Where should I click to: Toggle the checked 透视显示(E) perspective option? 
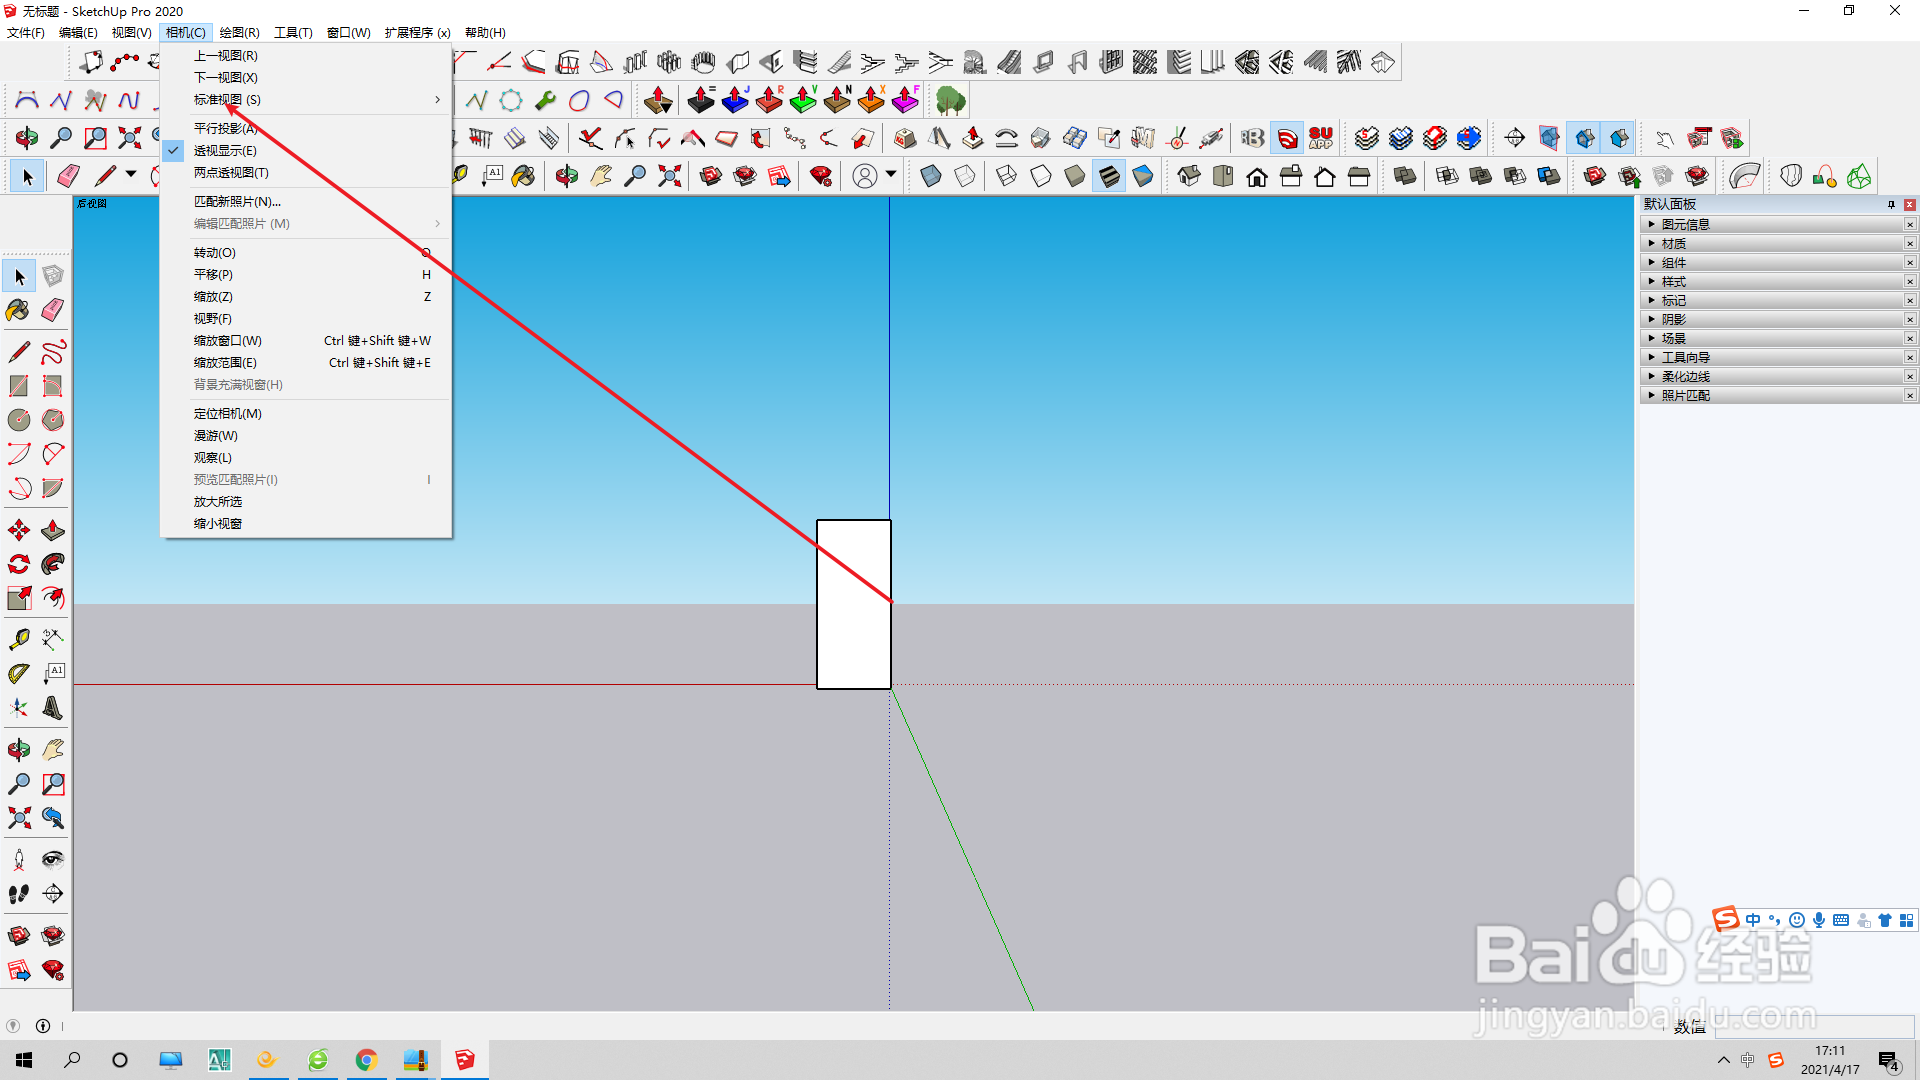[225, 151]
